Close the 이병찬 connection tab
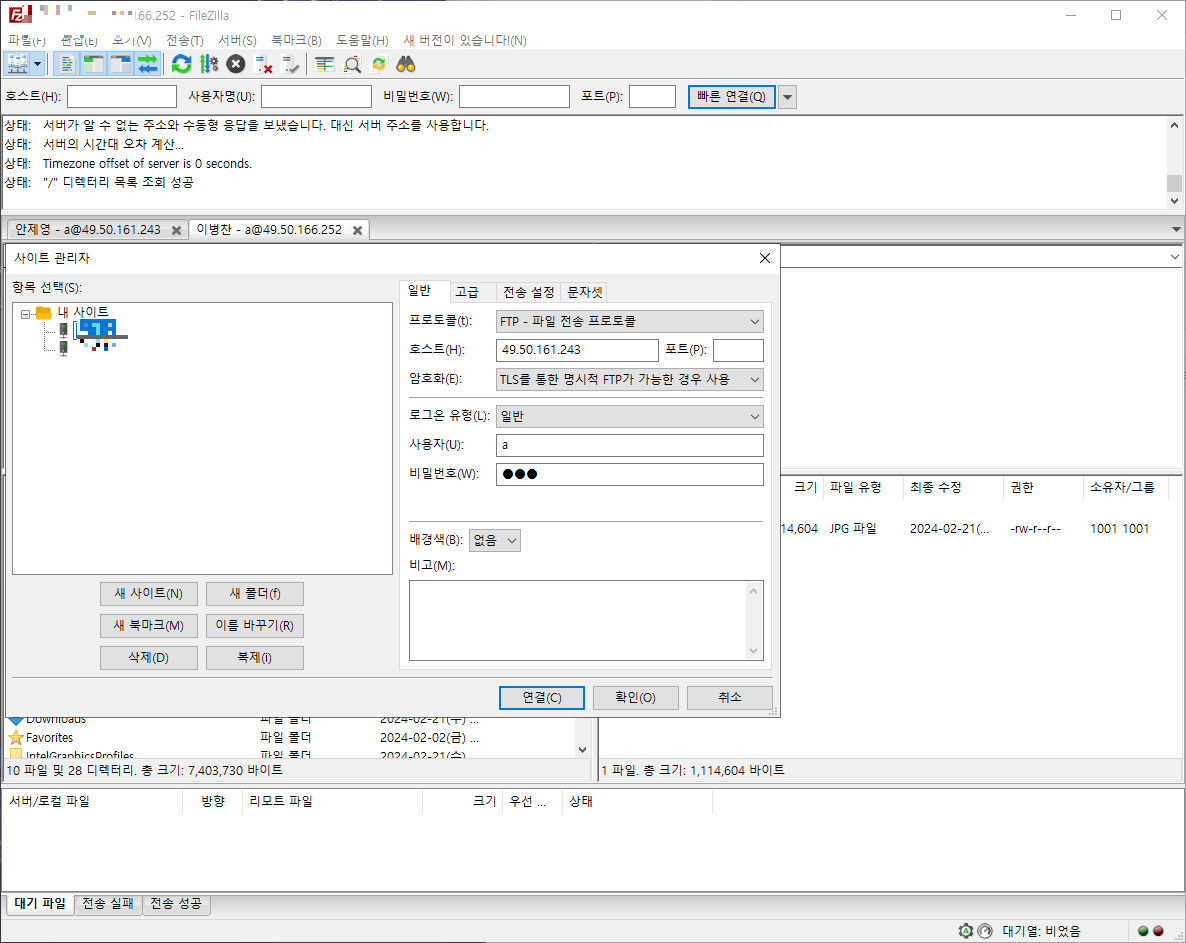 click(x=358, y=230)
